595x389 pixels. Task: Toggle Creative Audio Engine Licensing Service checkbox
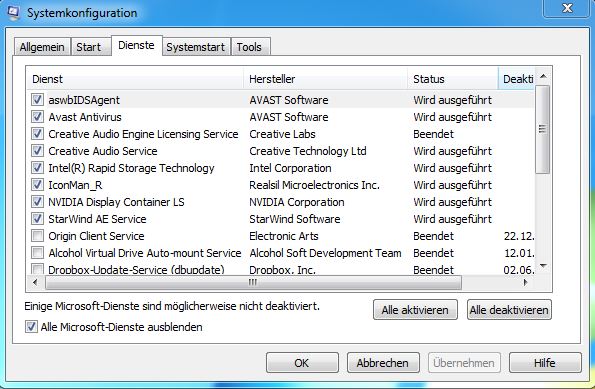[x=37, y=134]
